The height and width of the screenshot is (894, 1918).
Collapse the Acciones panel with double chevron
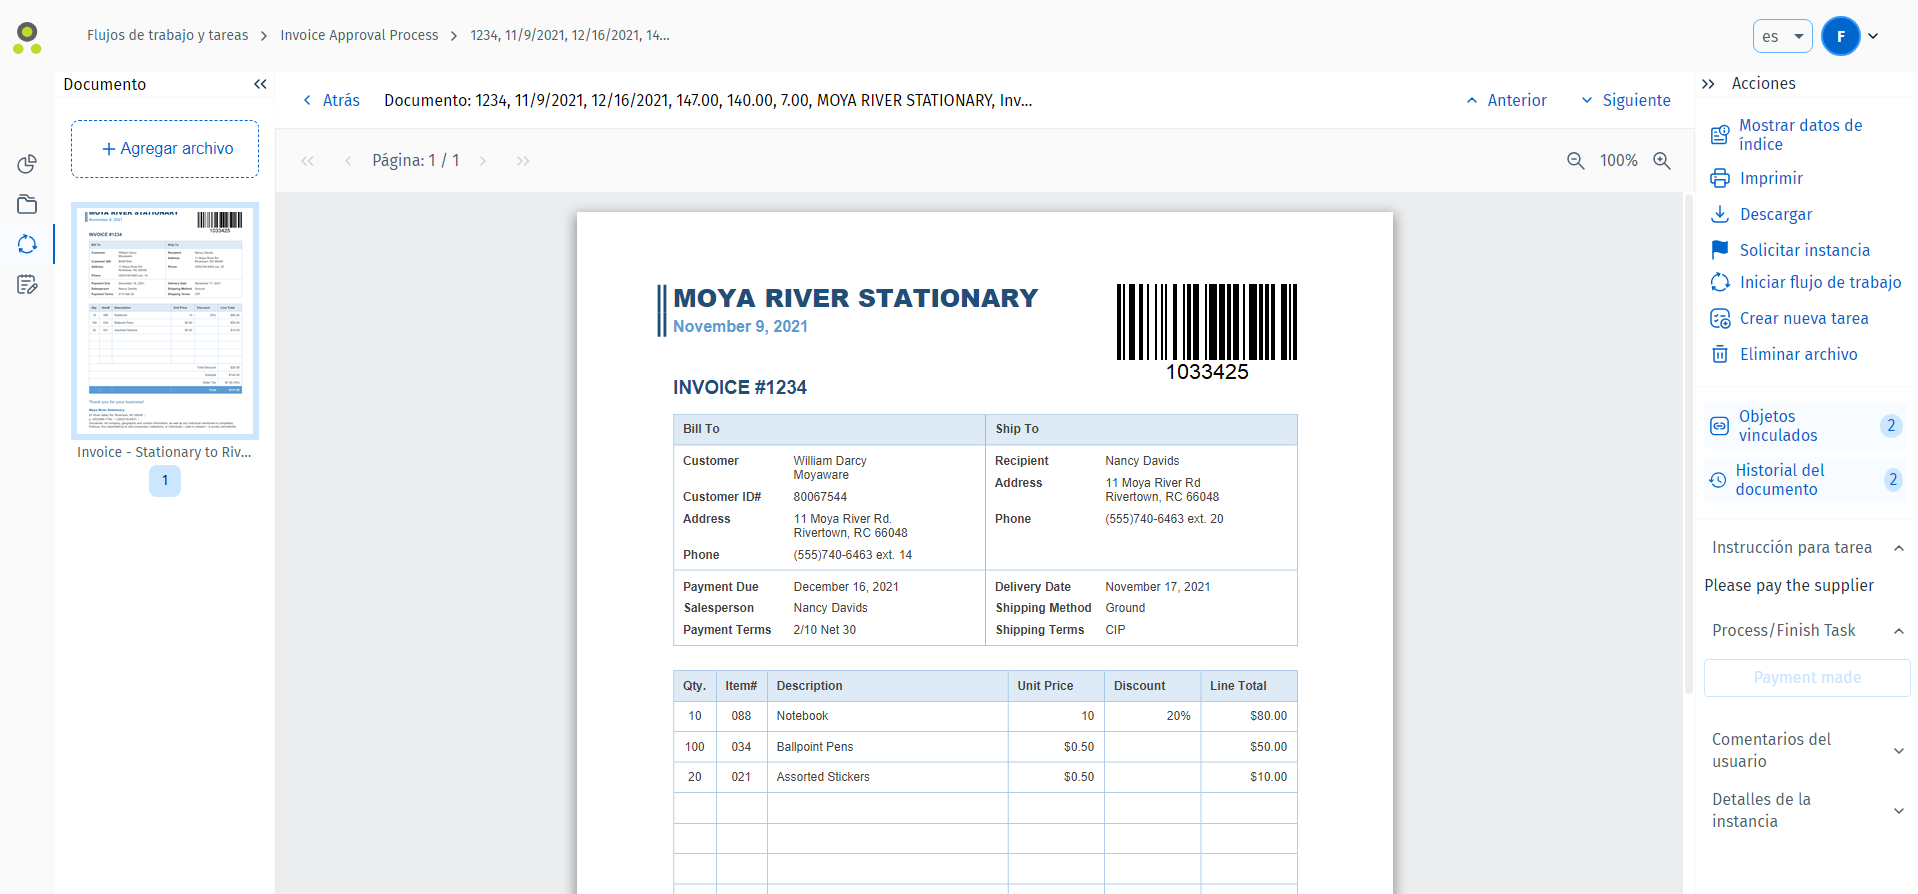pos(1708,84)
